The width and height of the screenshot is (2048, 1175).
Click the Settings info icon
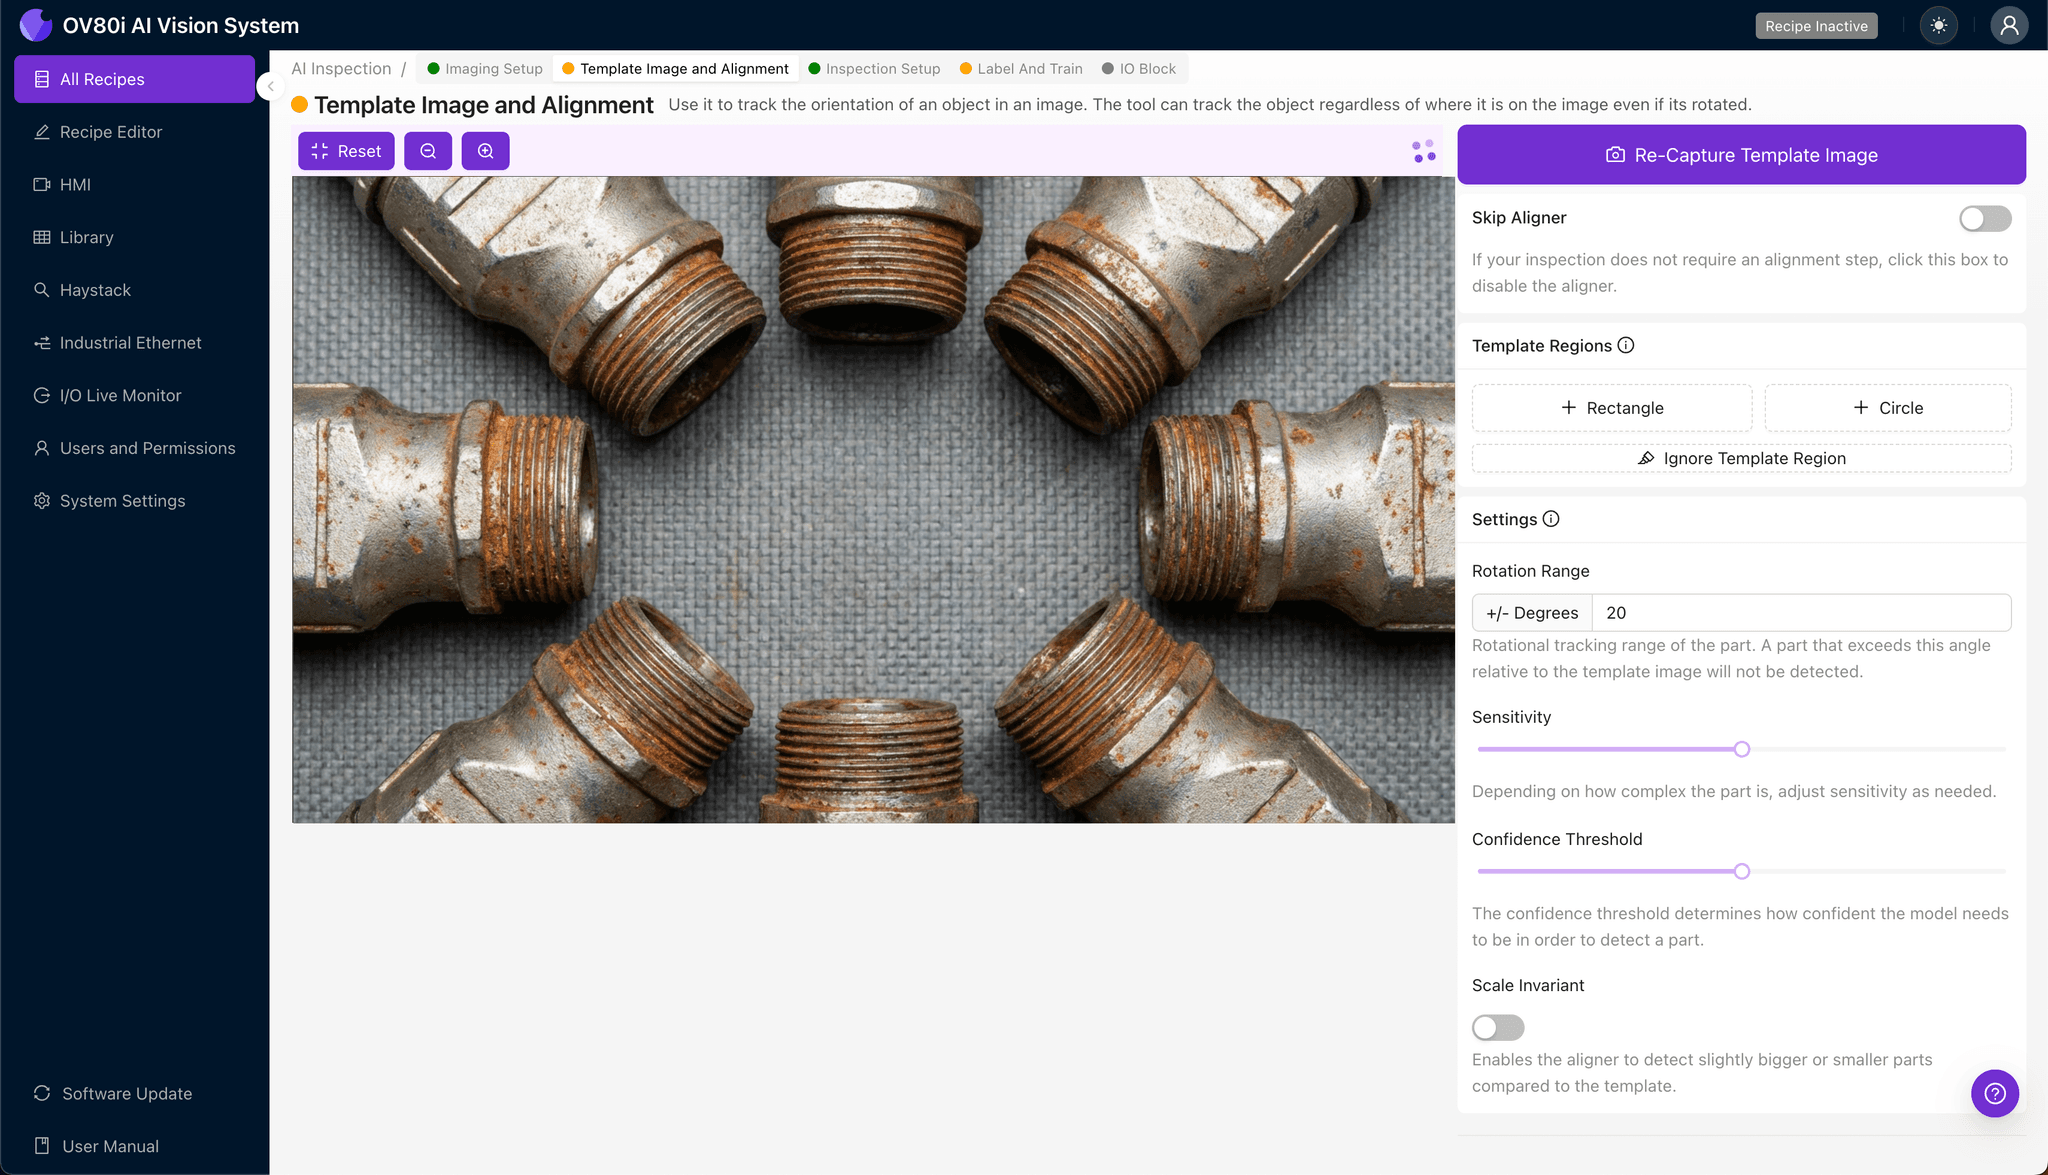pos(1551,519)
